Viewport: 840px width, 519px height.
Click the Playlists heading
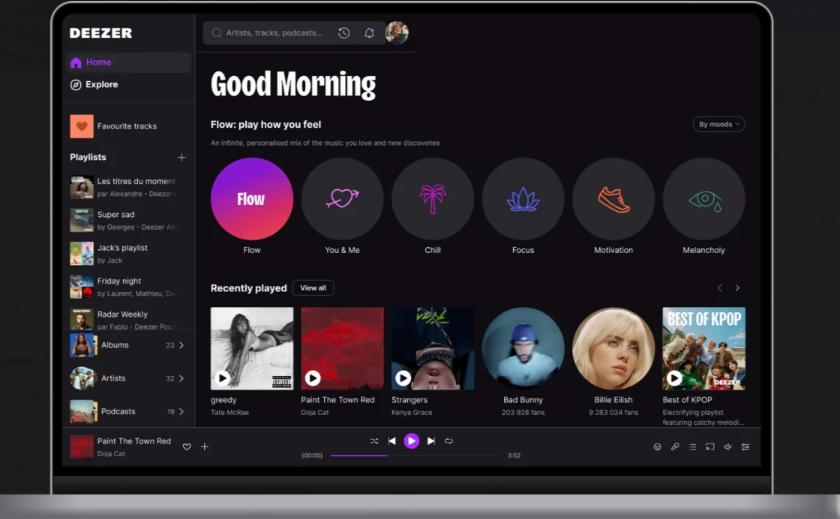click(88, 157)
